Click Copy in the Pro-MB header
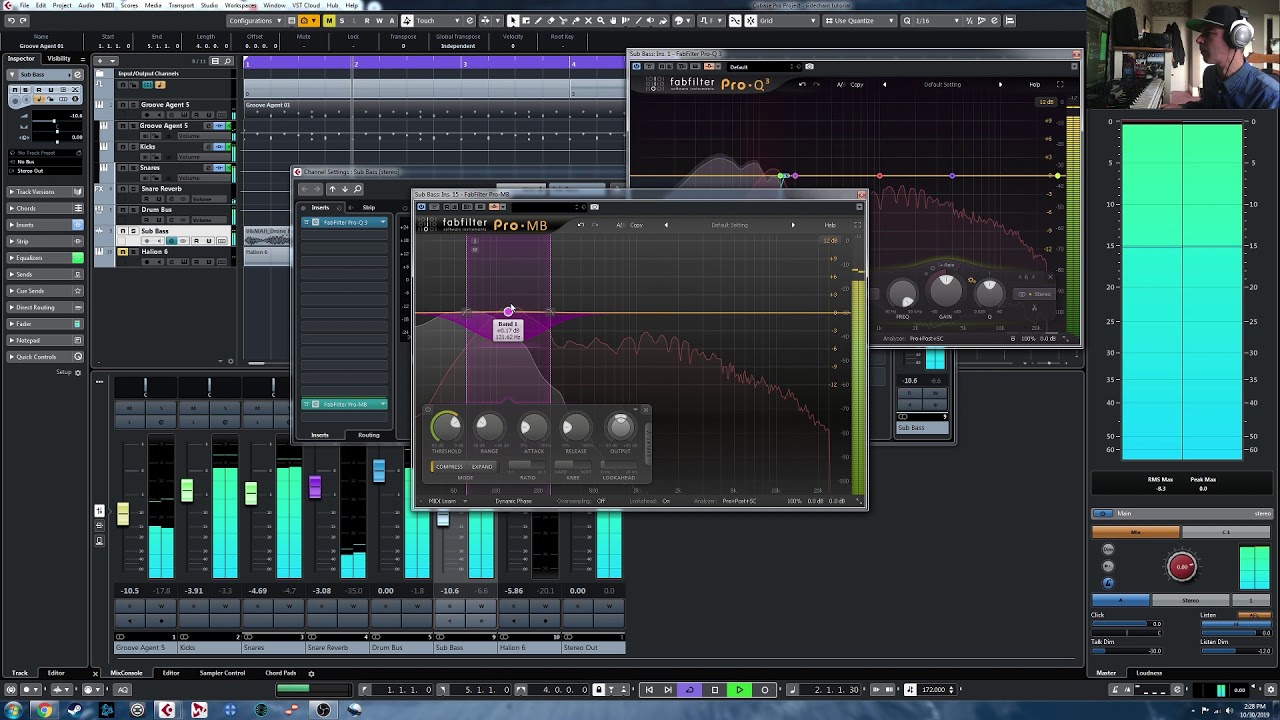 636,225
